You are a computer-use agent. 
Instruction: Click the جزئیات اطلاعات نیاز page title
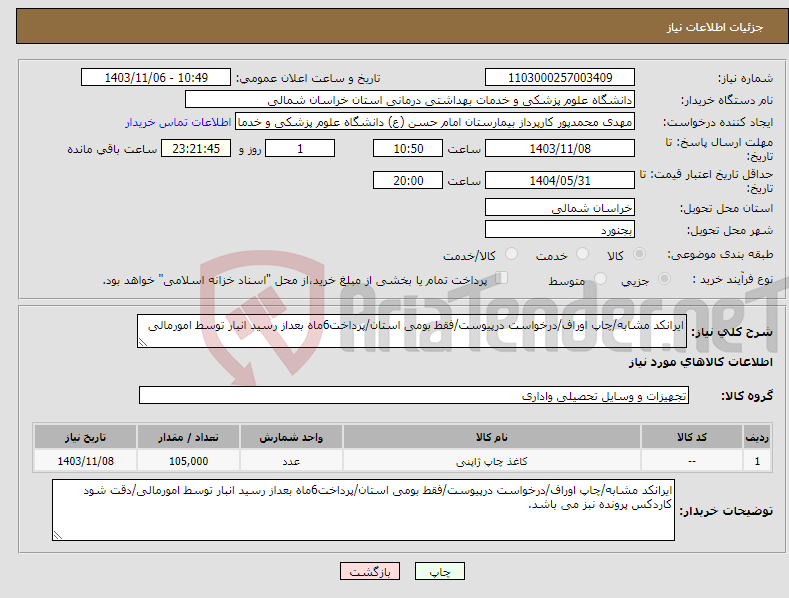(x=715, y=27)
